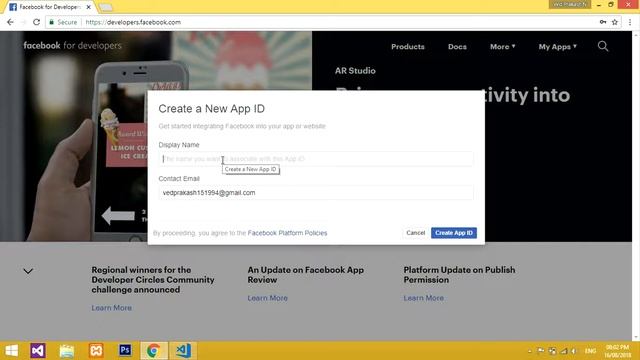Click the page vertical scrollbar
Image resolution: width=640 pixels, height=360 pixels.
(636, 186)
